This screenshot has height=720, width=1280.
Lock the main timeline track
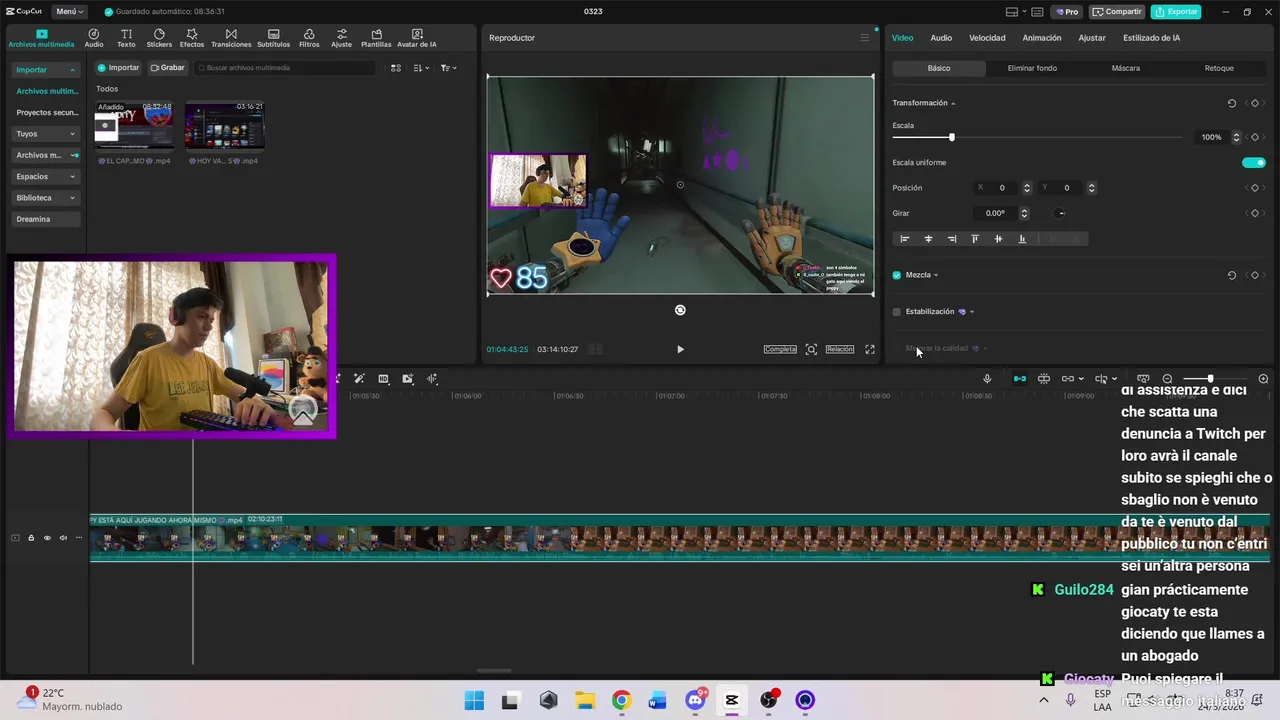pyautogui.click(x=31, y=538)
